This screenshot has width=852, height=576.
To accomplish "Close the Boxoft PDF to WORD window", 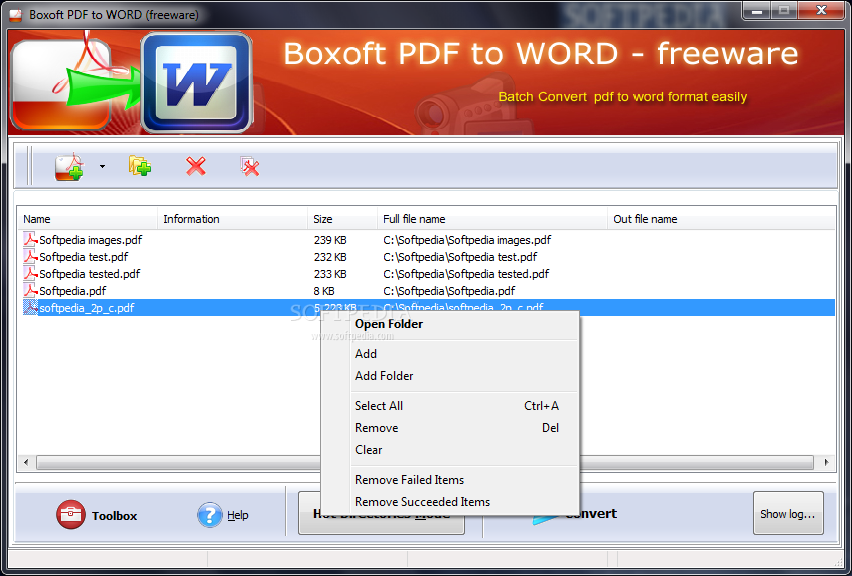I will [x=822, y=10].
